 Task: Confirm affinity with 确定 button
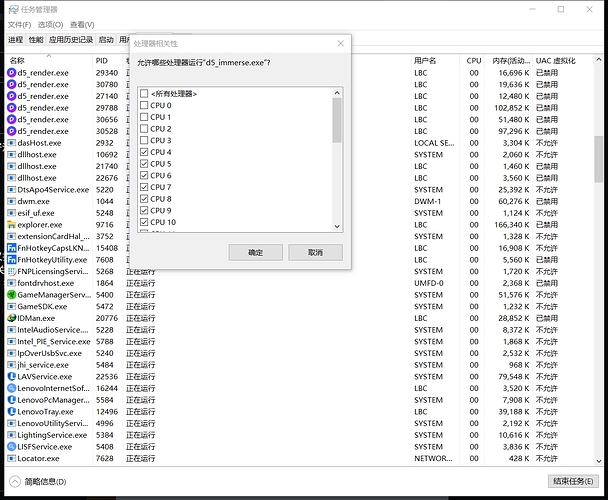[x=256, y=253]
